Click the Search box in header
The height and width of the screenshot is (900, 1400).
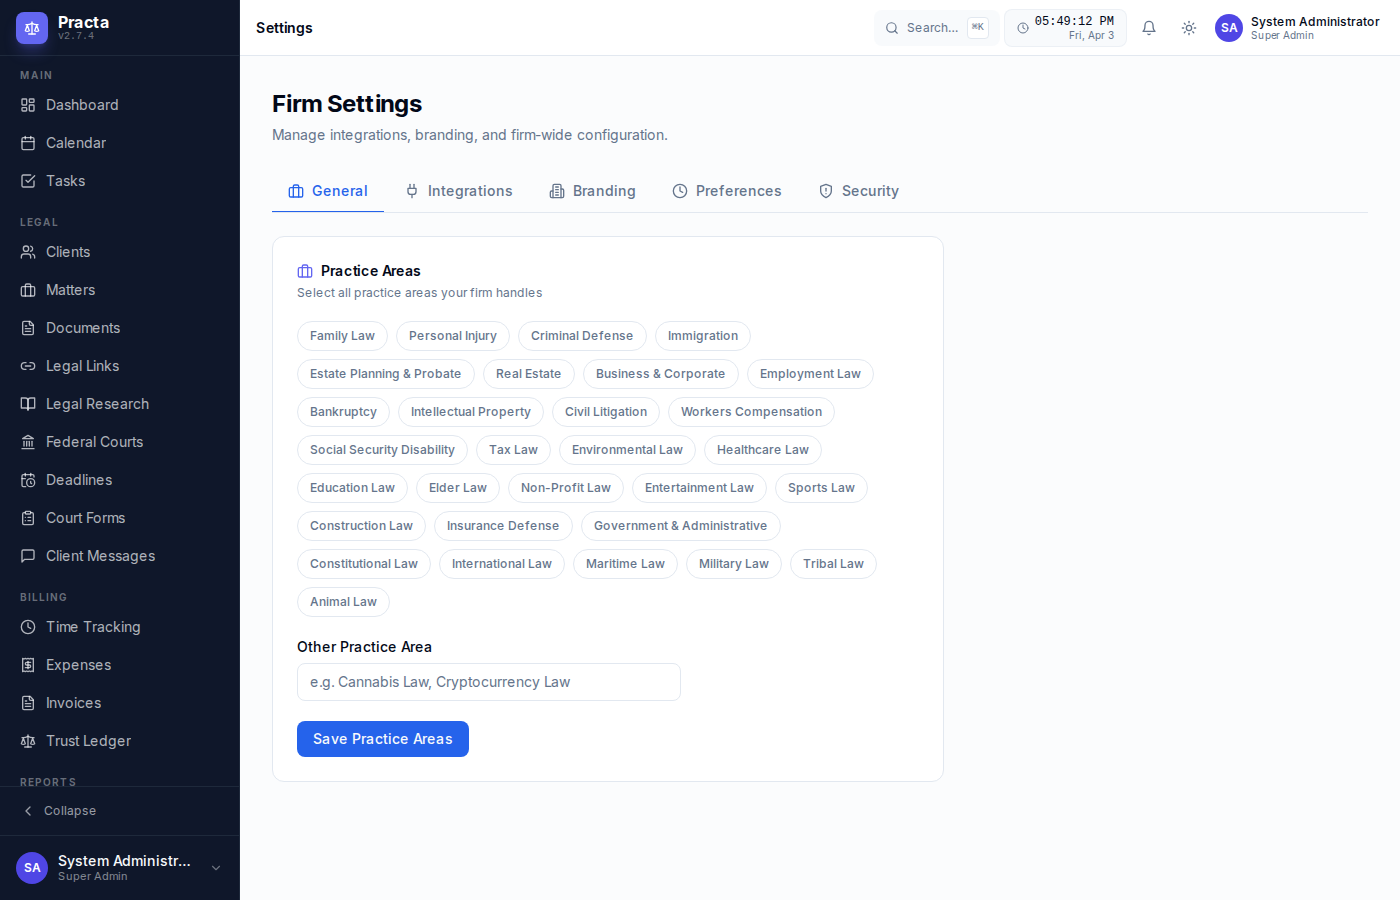(936, 28)
